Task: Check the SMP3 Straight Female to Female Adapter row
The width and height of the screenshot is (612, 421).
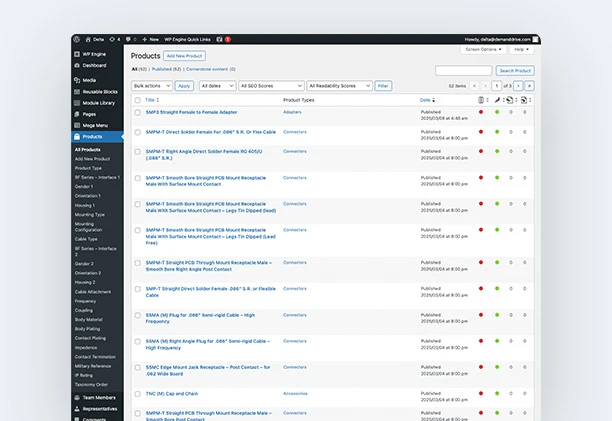Action: pyautogui.click(x=138, y=113)
